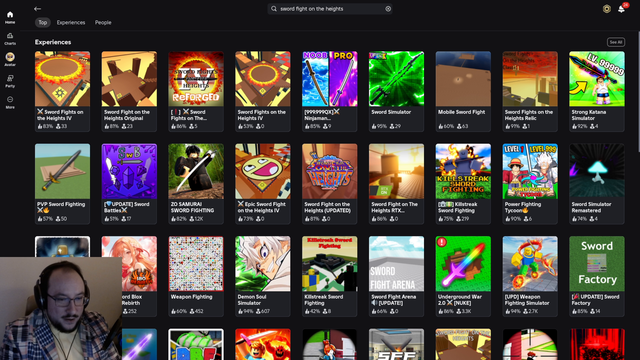Open Power Fighting Tycoon thumbnail
640x360 pixels.
pyautogui.click(x=530, y=171)
